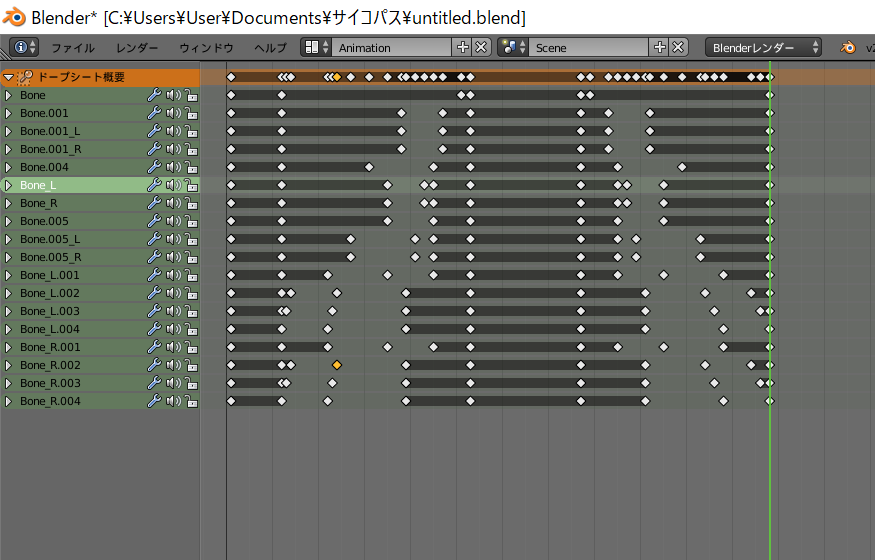
Task: Open the ヘルプ menu
Action: pyautogui.click(x=271, y=48)
